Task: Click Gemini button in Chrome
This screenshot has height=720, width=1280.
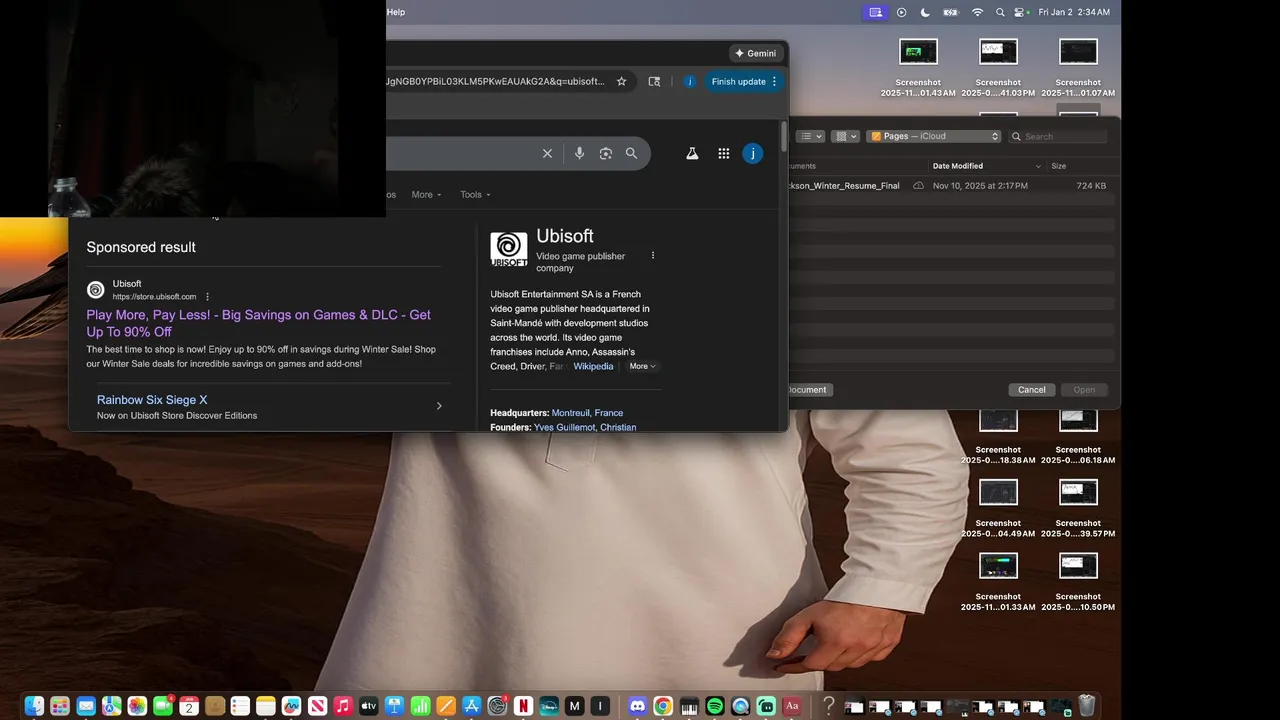Action: click(x=755, y=53)
